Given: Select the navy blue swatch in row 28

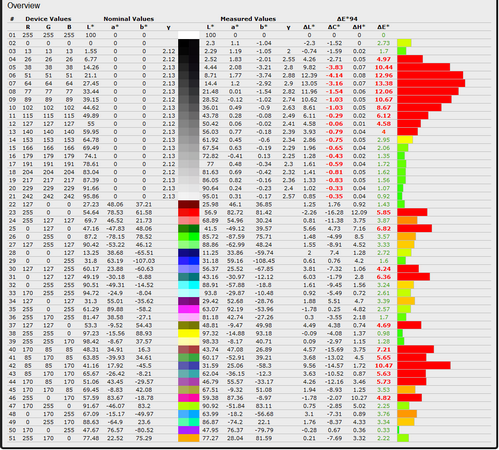Looking at the screenshot, I should tap(189, 253).
